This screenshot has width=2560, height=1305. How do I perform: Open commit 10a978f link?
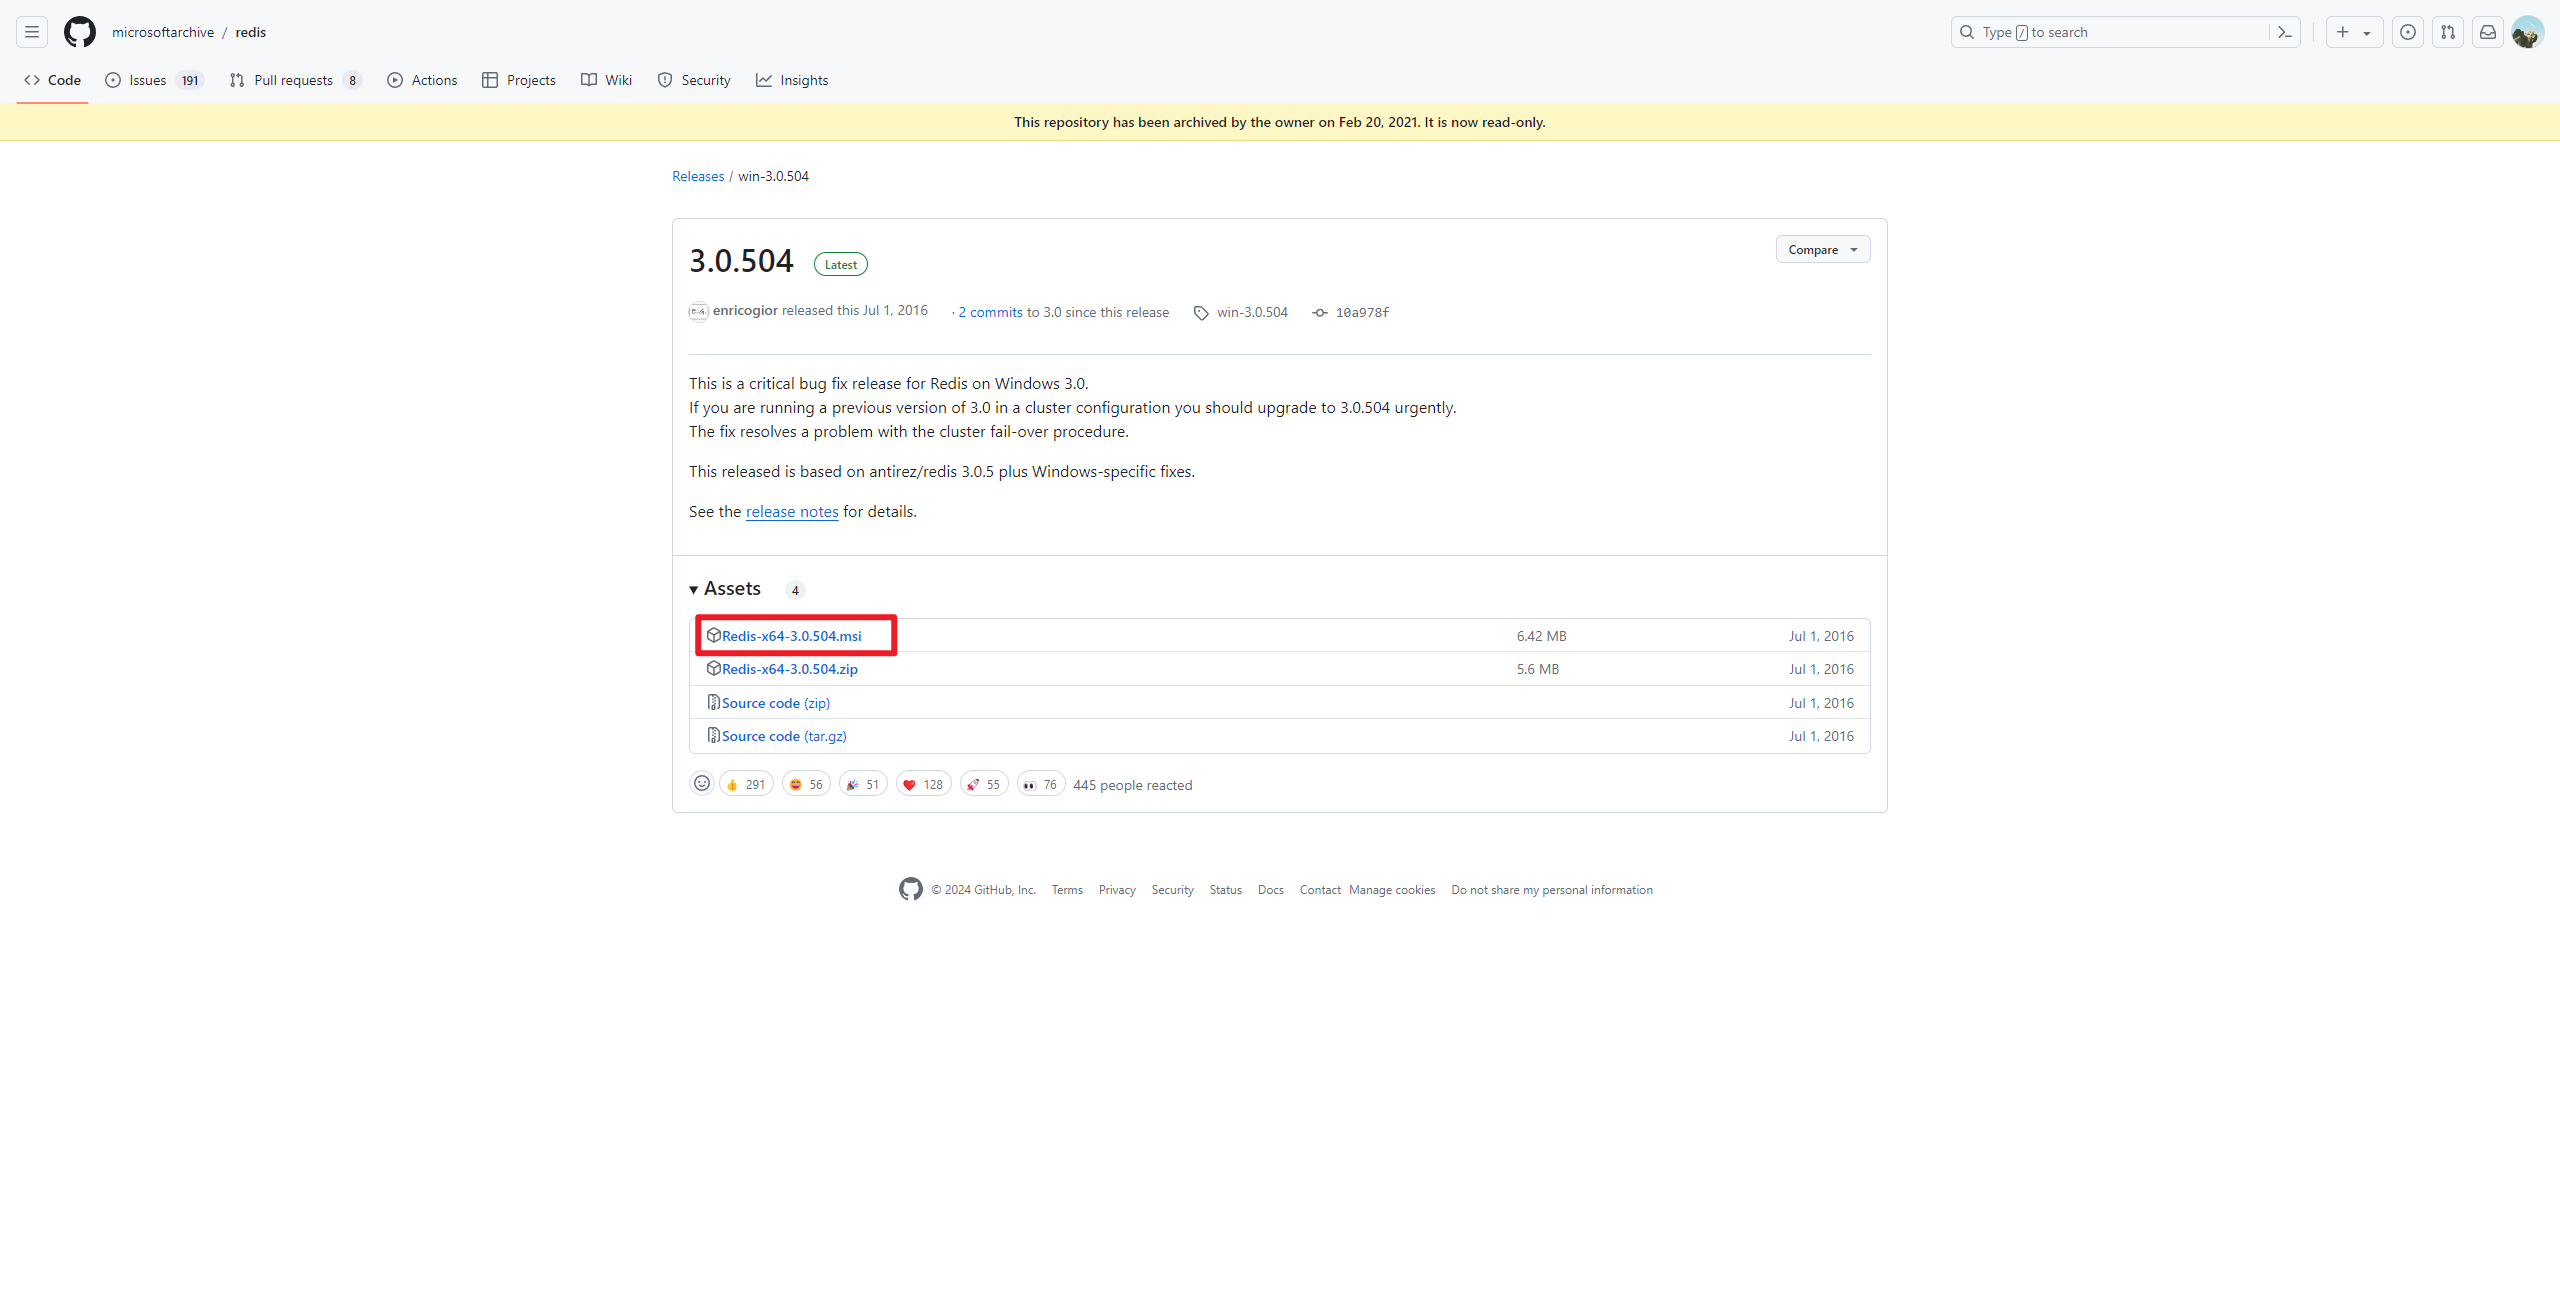point(1362,313)
